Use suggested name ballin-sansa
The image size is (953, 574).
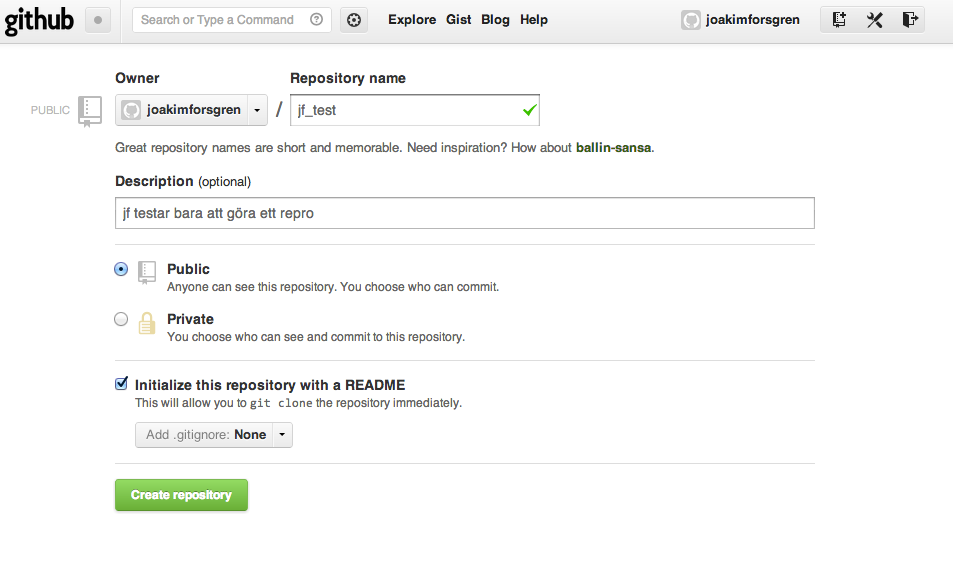[x=614, y=148]
